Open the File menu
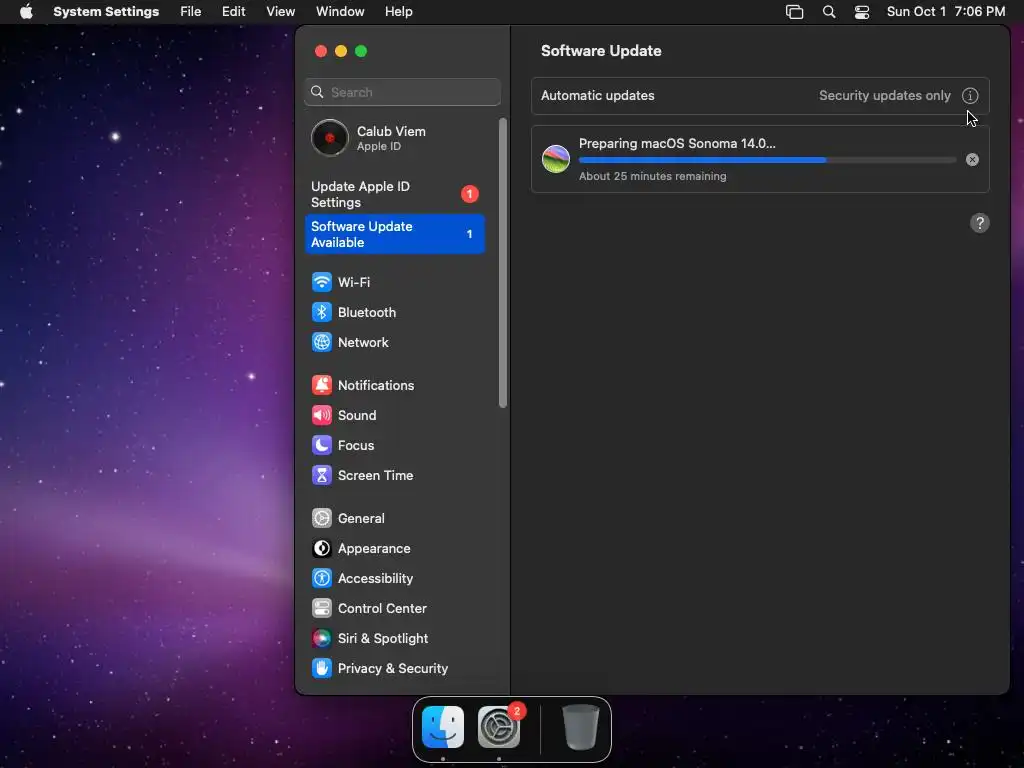The image size is (1024, 768). click(191, 12)
